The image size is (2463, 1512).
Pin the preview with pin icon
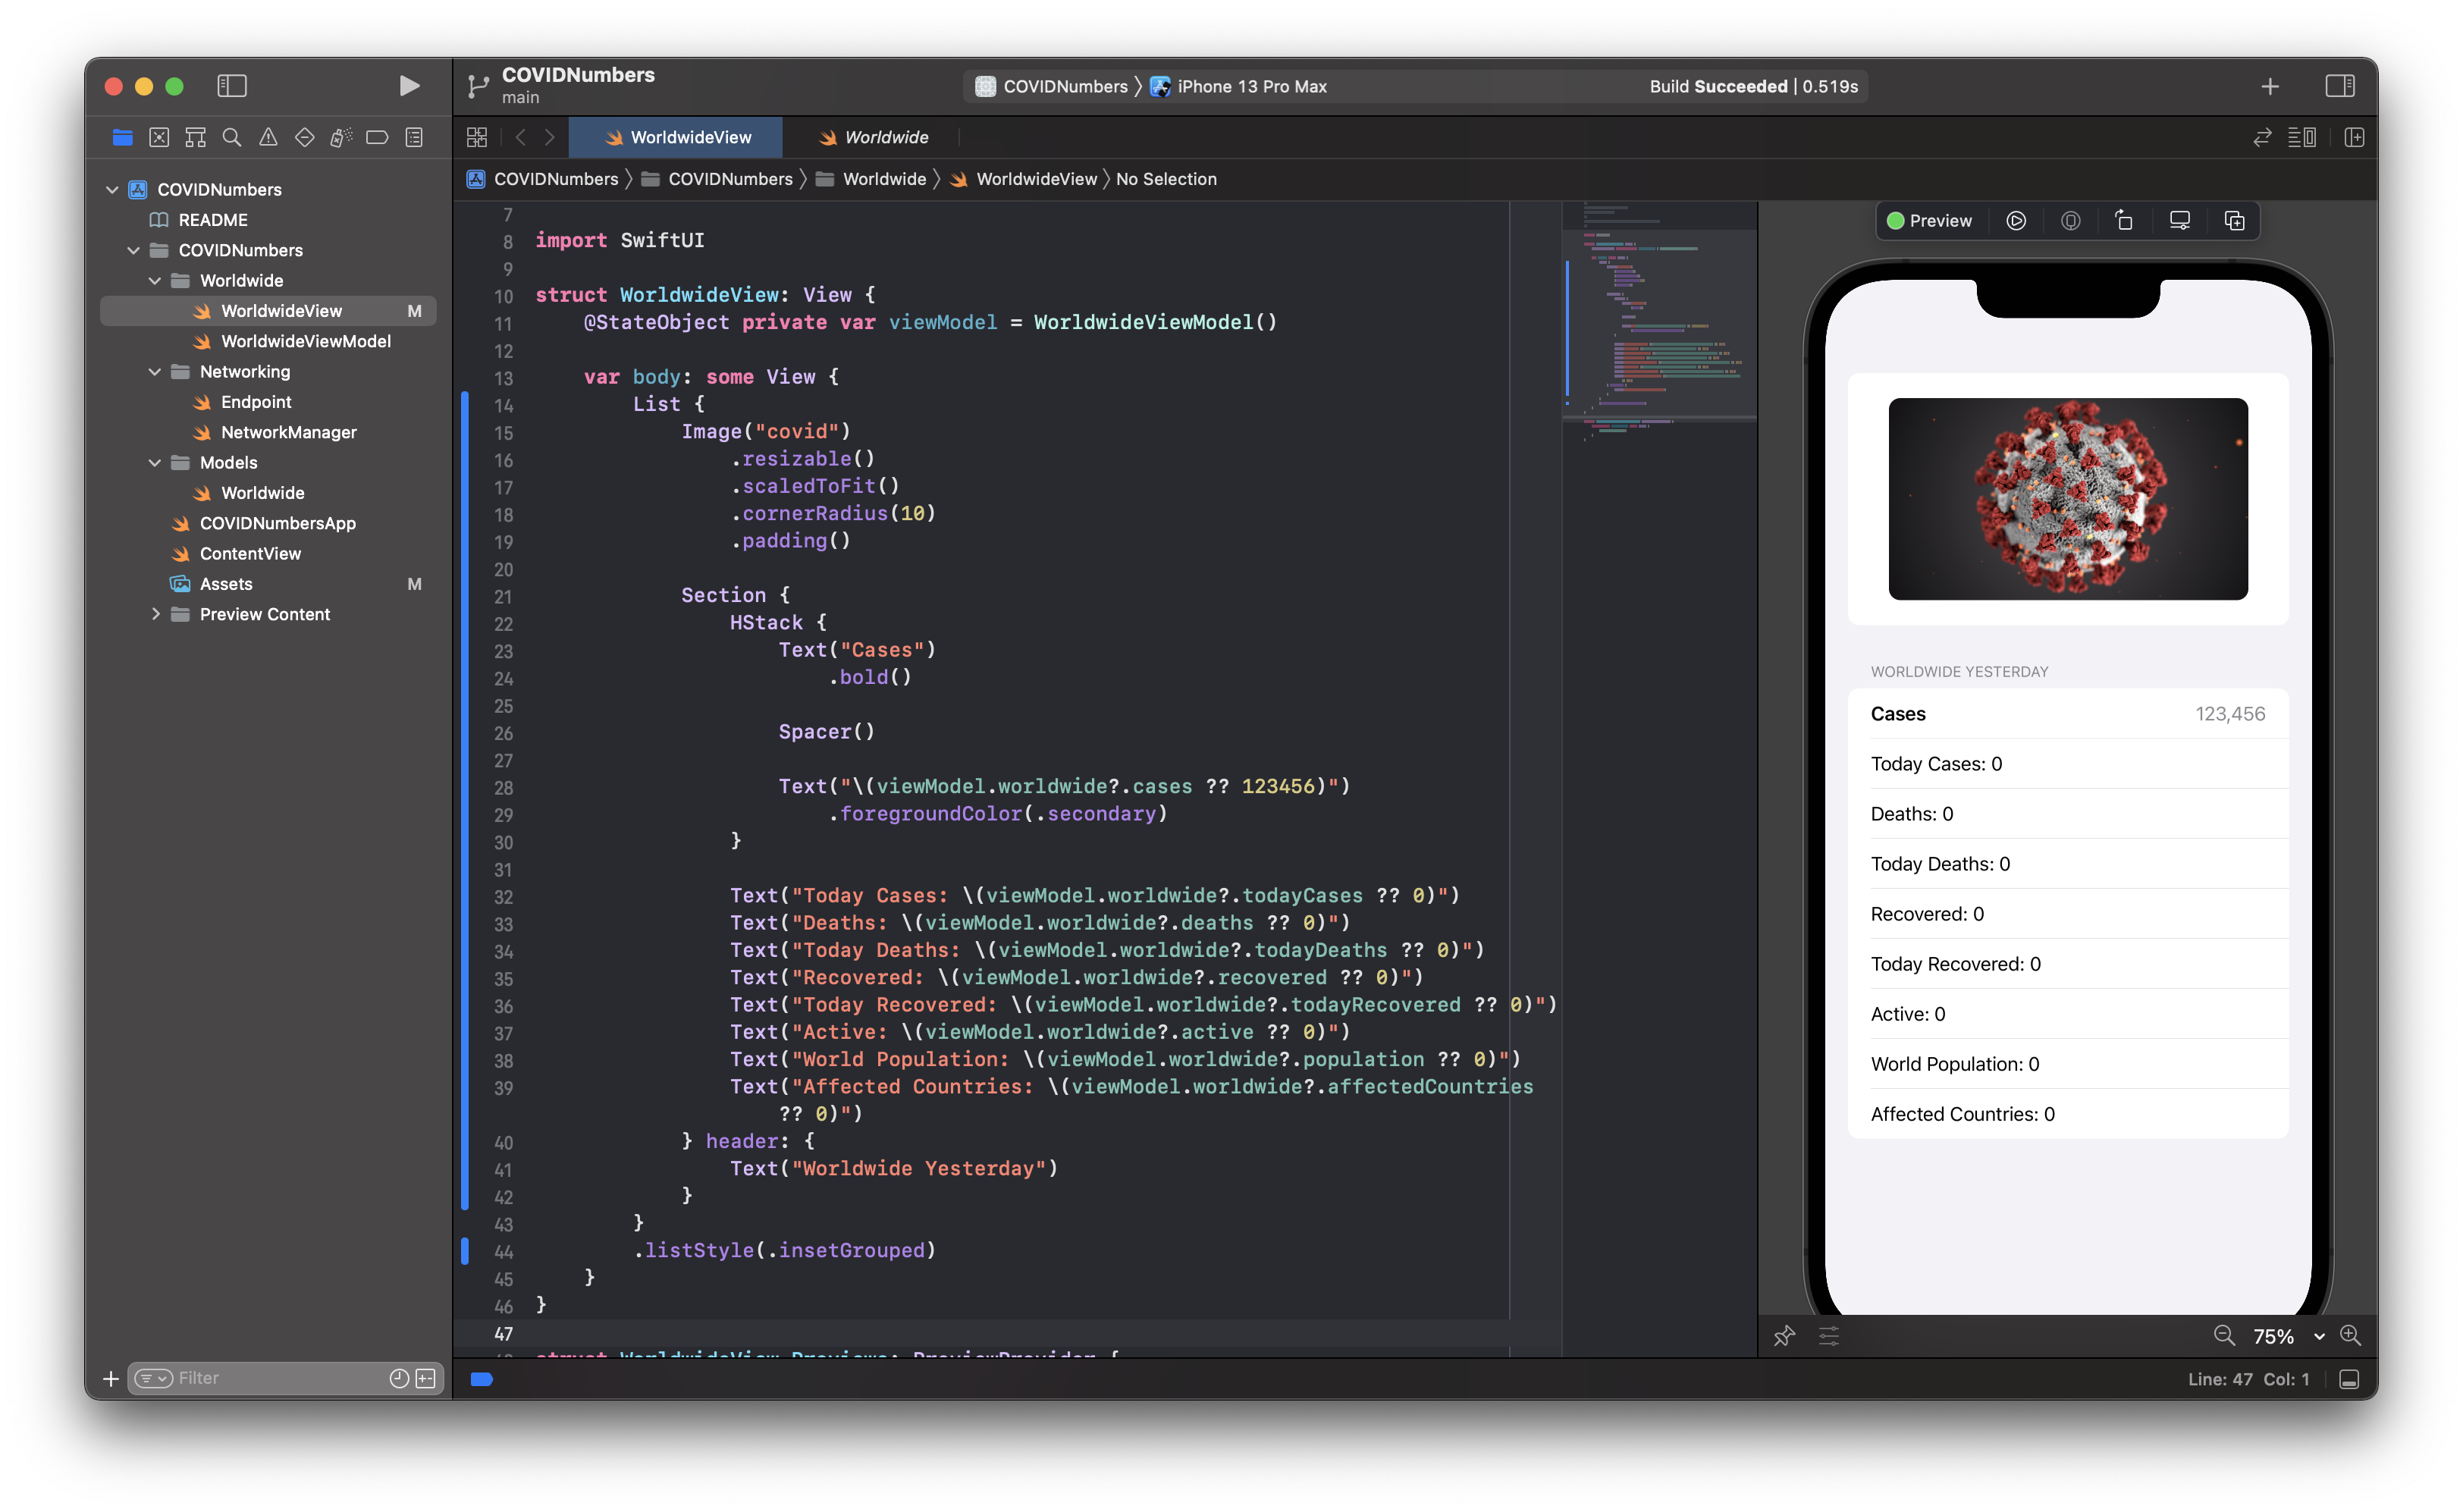click(1784, 1336)
